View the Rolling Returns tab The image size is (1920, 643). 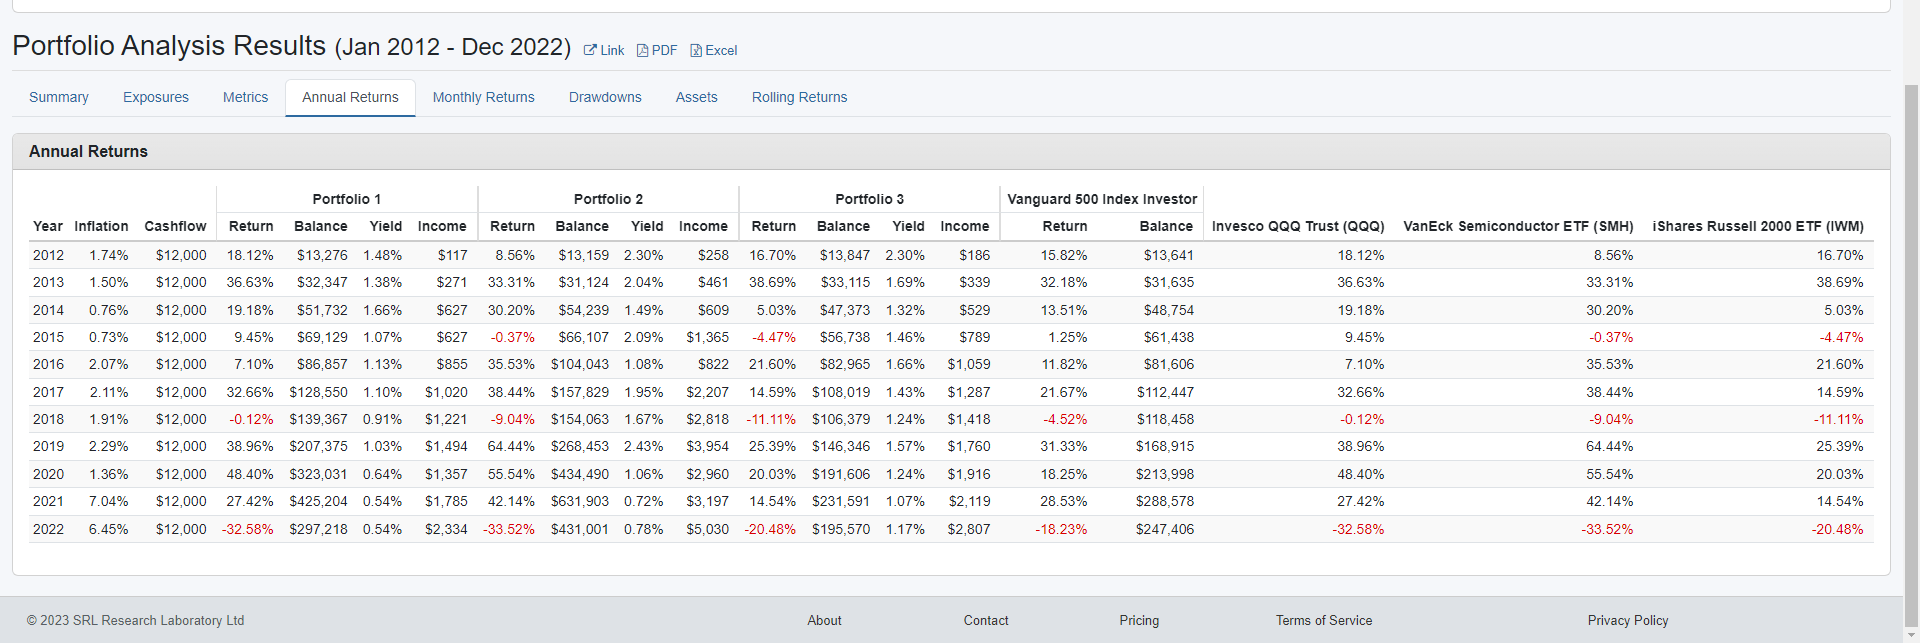(x=799, y=97)
